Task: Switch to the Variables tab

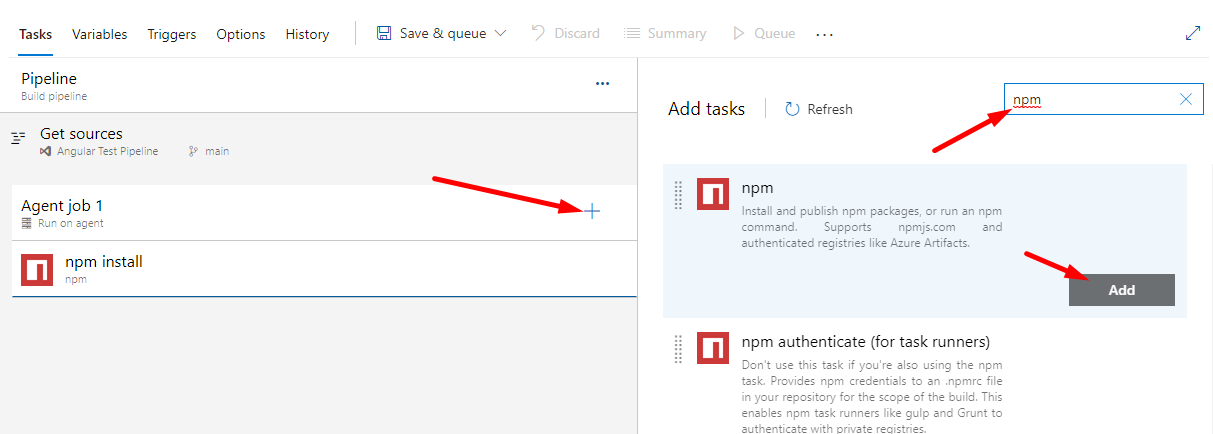Action: pyautogui.click(x=99, y=34)
